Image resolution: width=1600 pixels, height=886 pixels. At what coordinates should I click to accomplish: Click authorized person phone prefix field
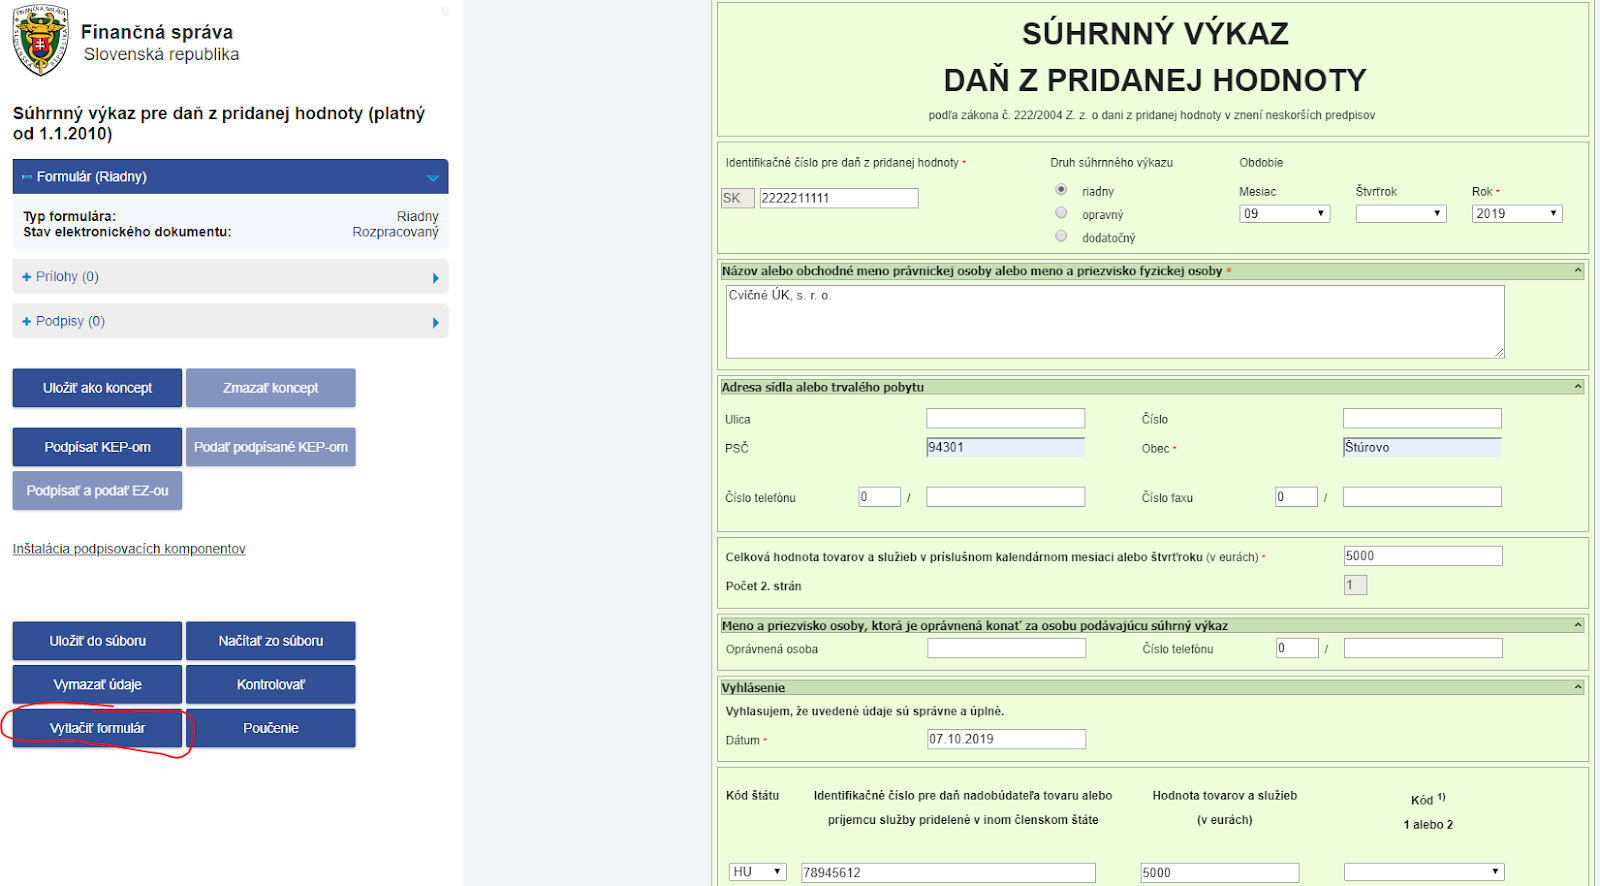[1297, 648]
